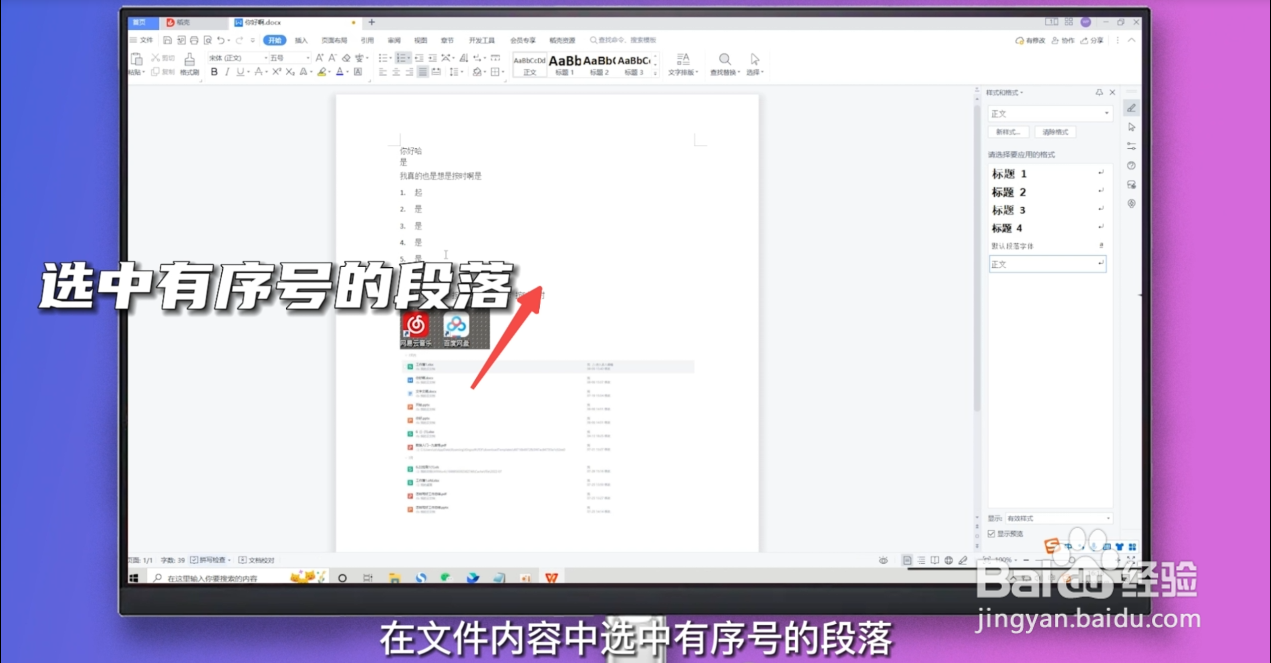Switch to the 插入 (Insert) ribbon tab
This screenshot has width=1271, height=663.
tap(301, 40)
